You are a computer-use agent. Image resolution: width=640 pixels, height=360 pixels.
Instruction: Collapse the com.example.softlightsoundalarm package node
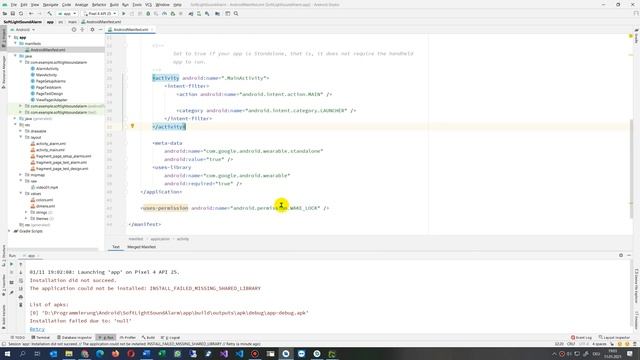pos(21,62)
